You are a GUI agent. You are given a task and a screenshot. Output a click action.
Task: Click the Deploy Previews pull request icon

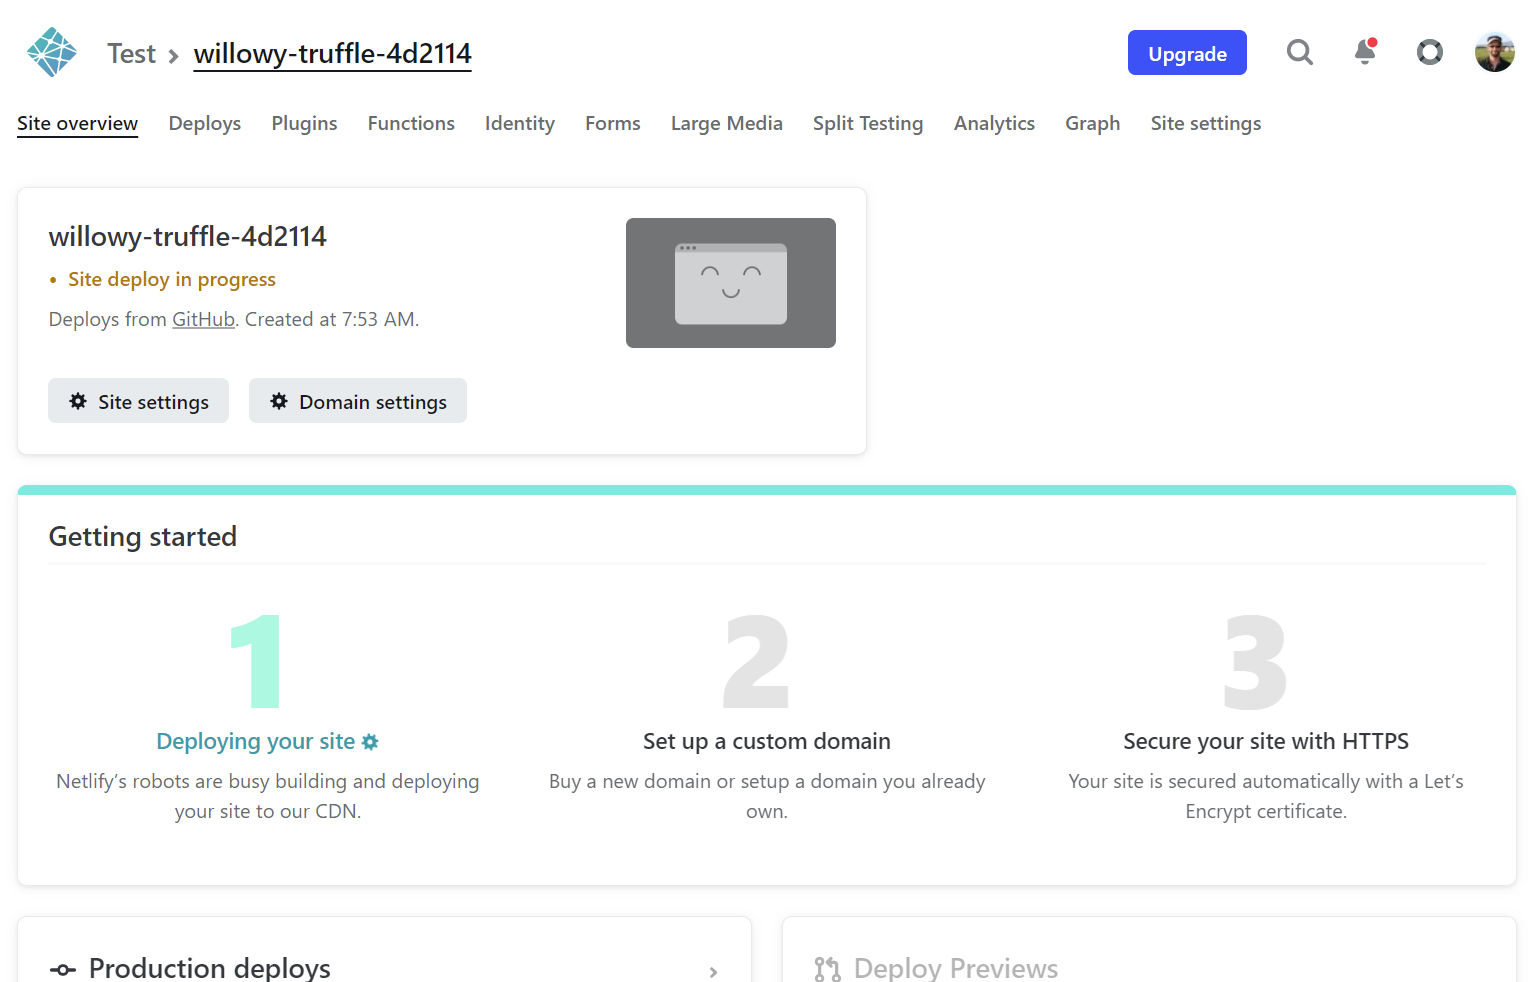827,969
